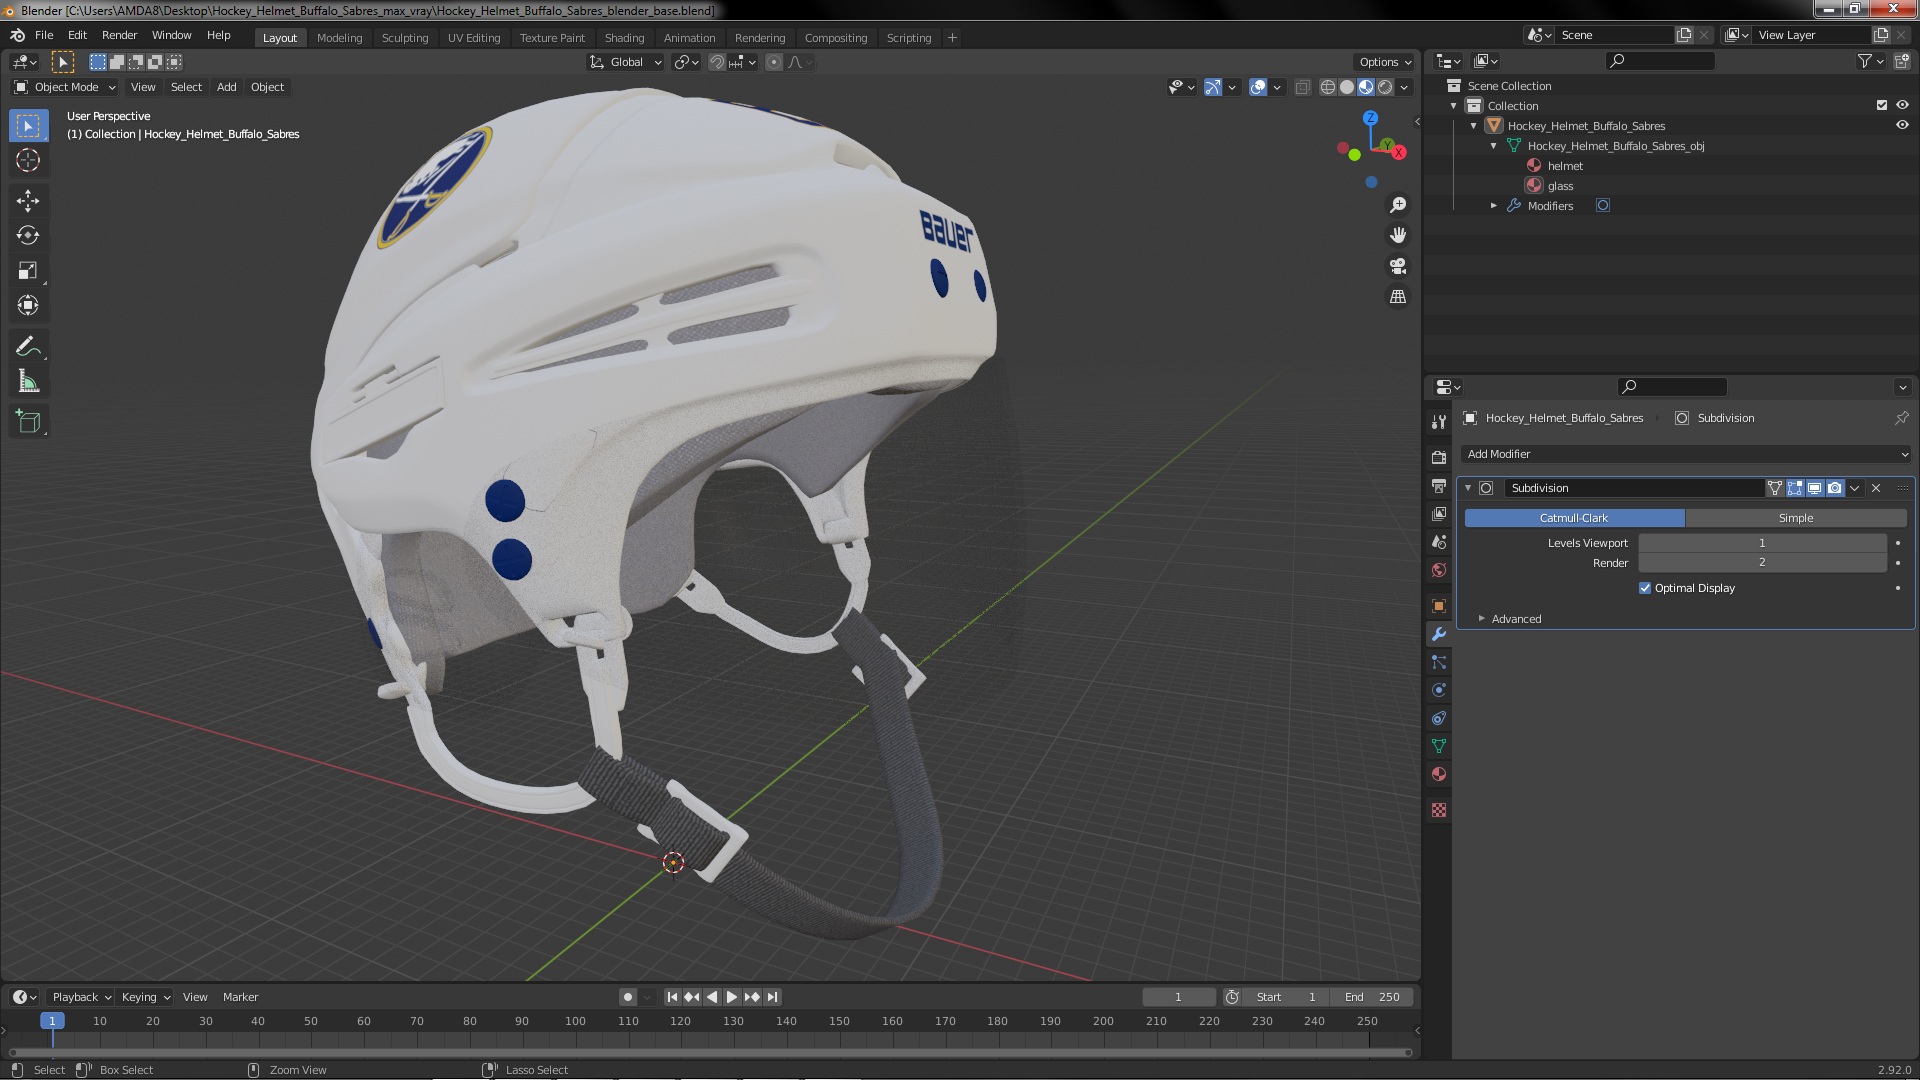Select the Simple subdivision type button
1920x1080 pixels.
[x=1795, y=518]
